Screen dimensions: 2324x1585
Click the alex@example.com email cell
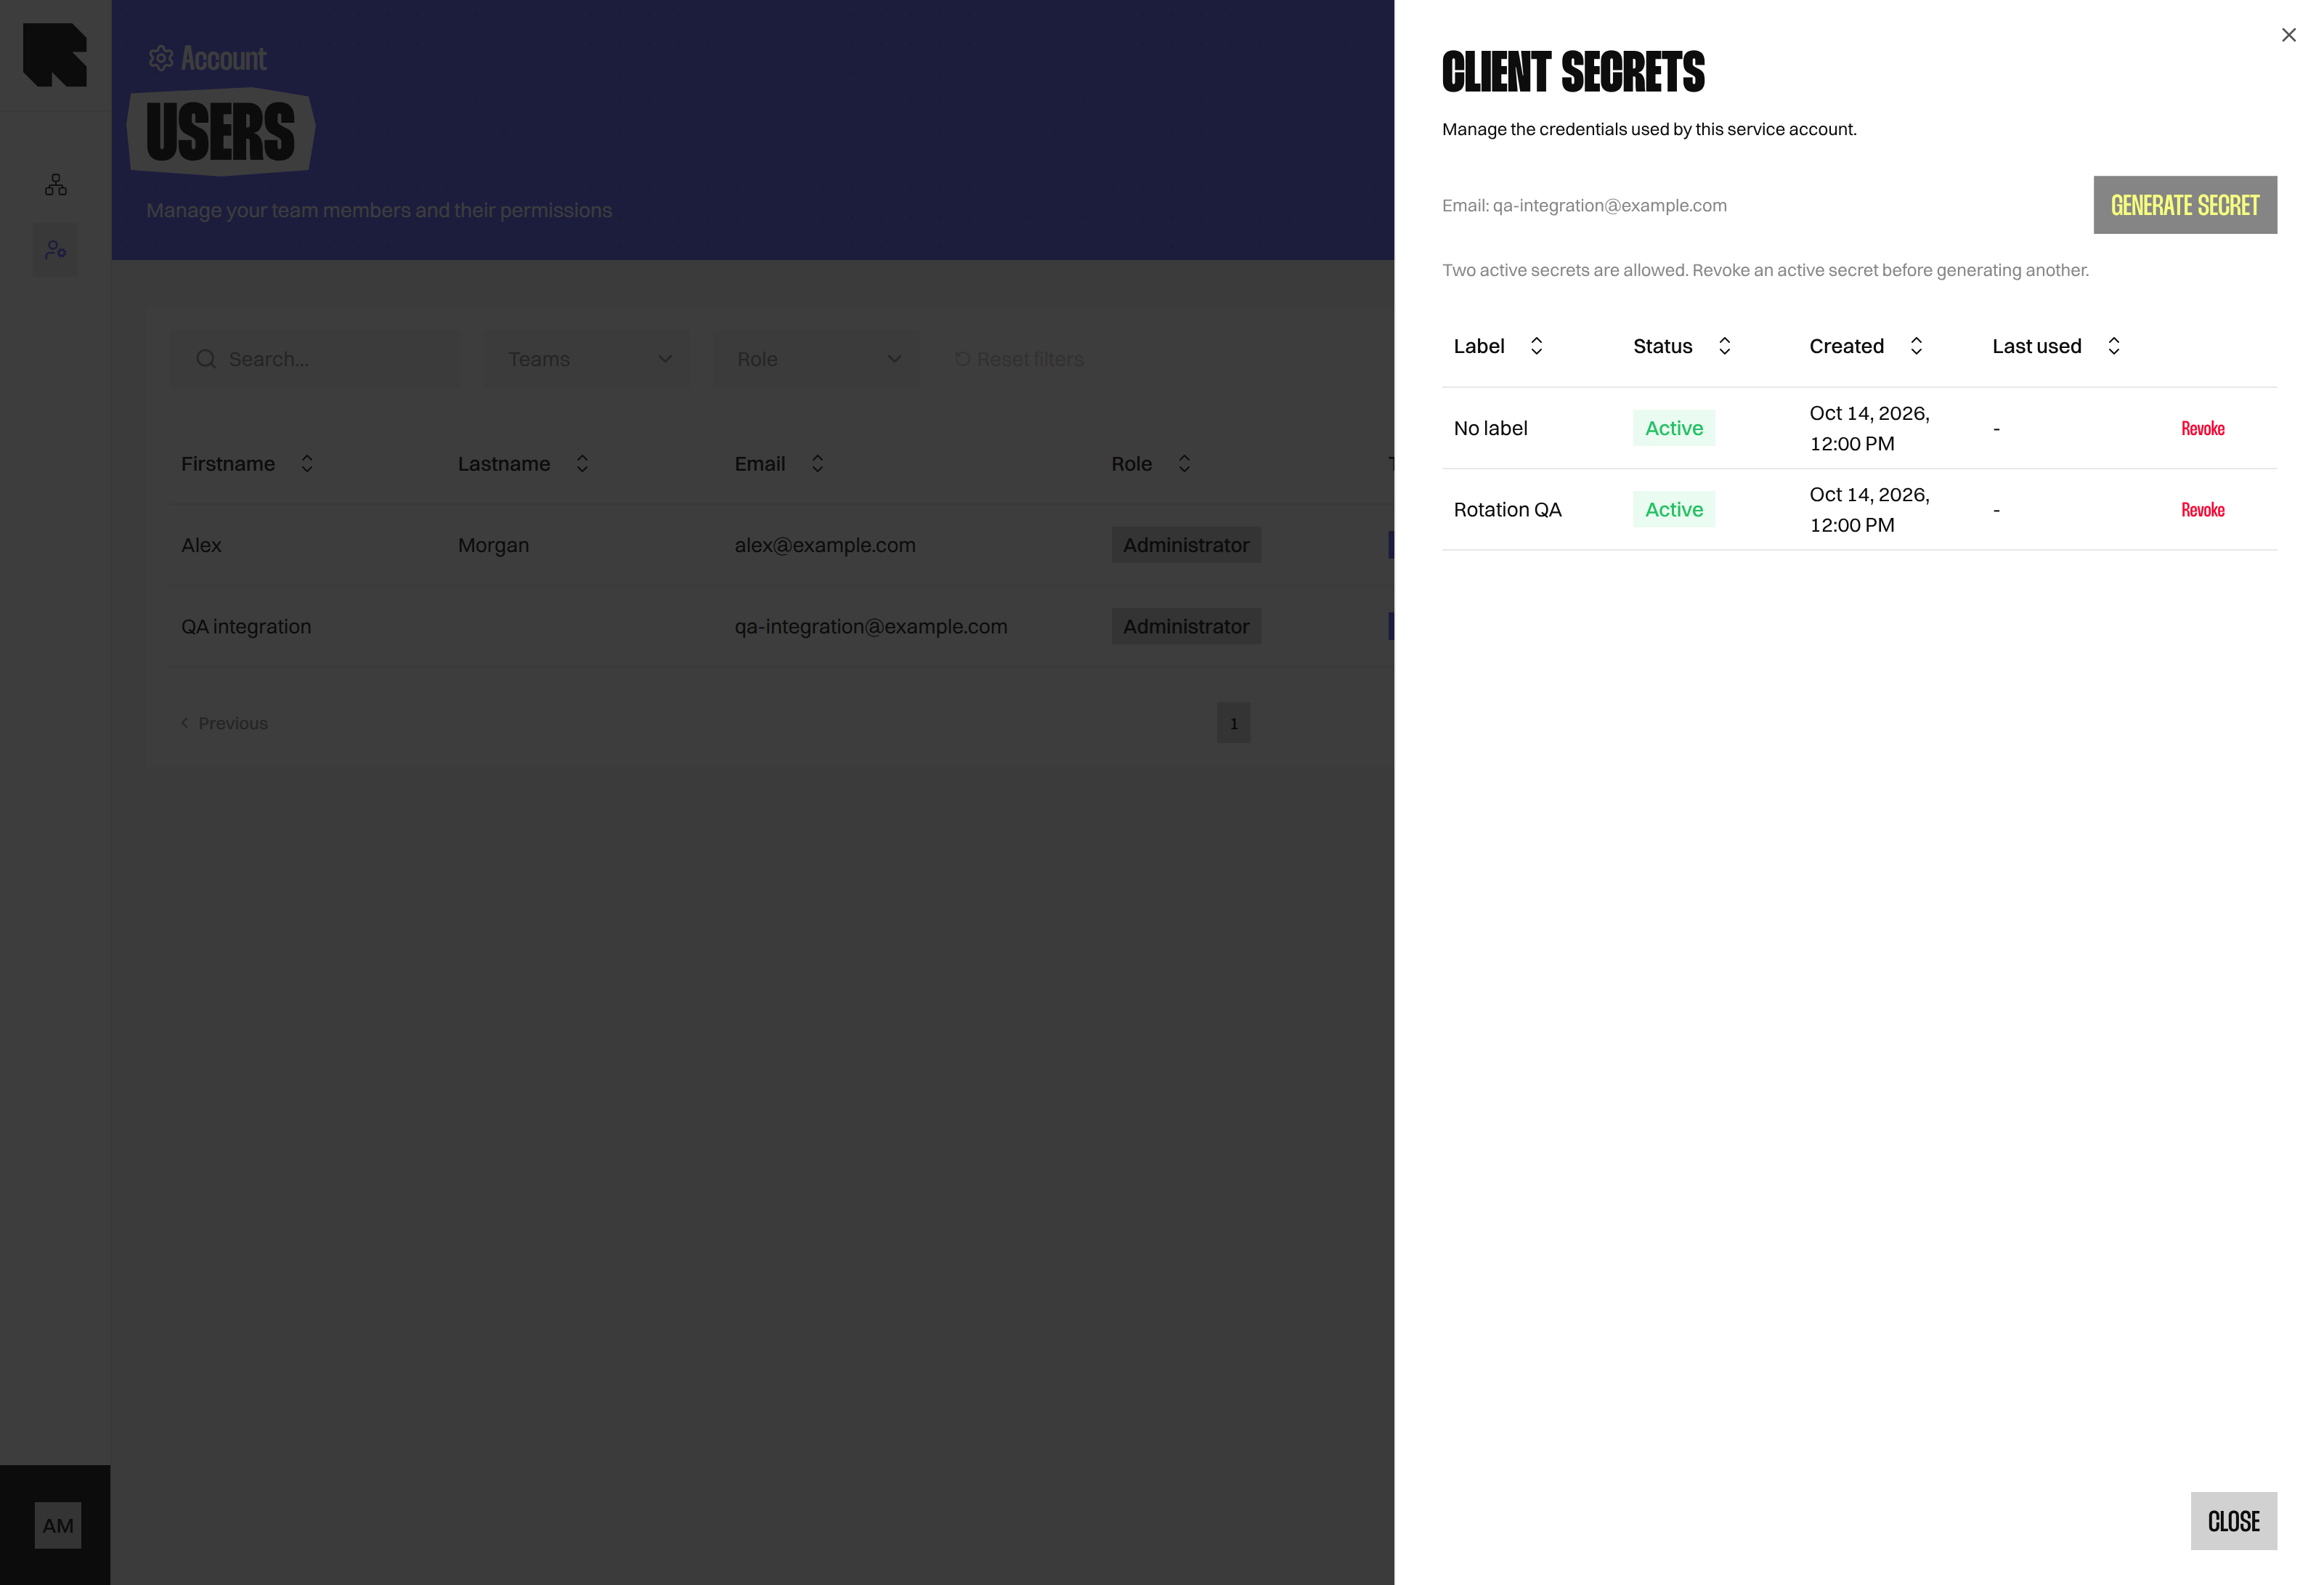click(824, 545)
